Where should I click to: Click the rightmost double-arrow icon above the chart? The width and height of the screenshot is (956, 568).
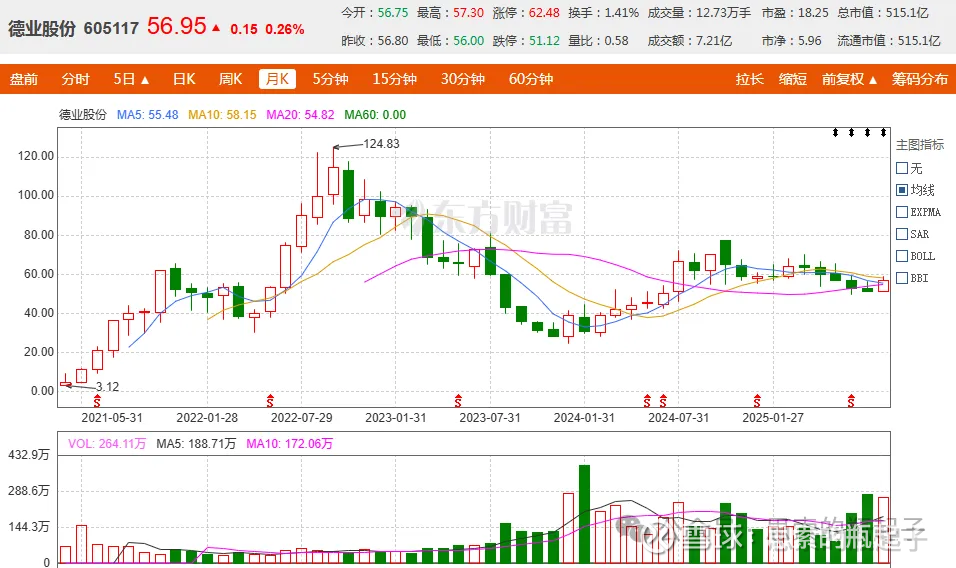coord(883,133)
